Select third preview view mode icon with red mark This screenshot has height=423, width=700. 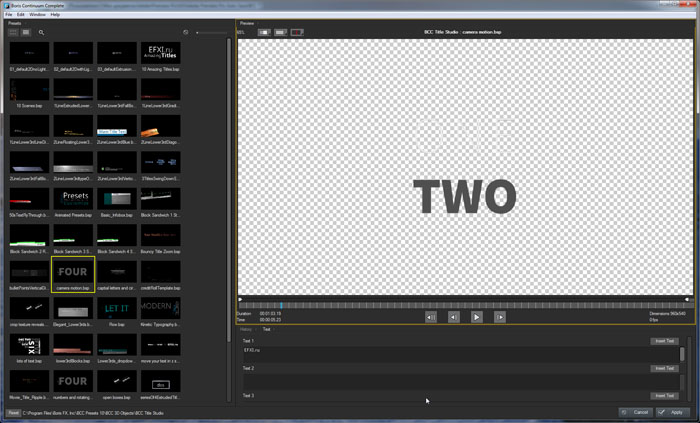tap(297, 33)
